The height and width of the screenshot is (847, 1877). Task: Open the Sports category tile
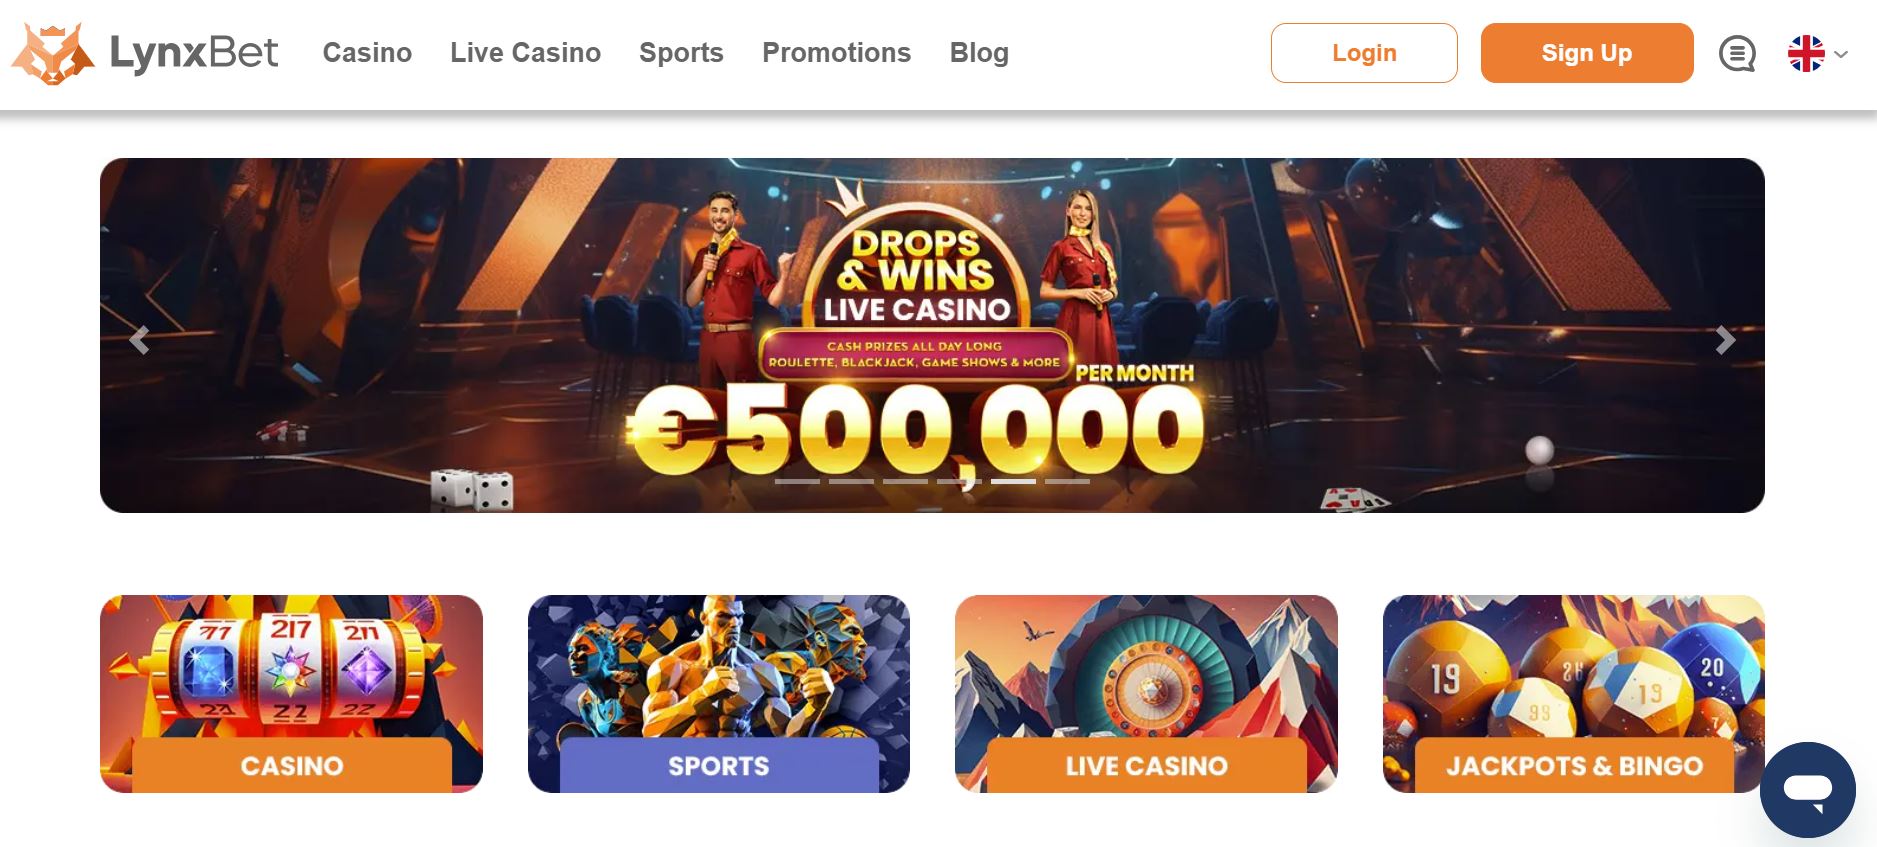tap(719, 694)
